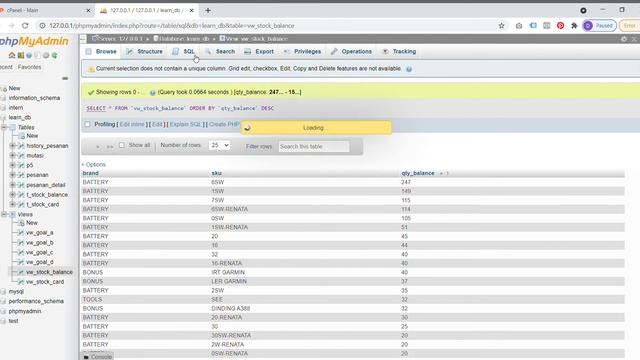The height and width of the screenshot is (360, 640).
Task: Click help icon after unique column warning
Action: (409, 69)
